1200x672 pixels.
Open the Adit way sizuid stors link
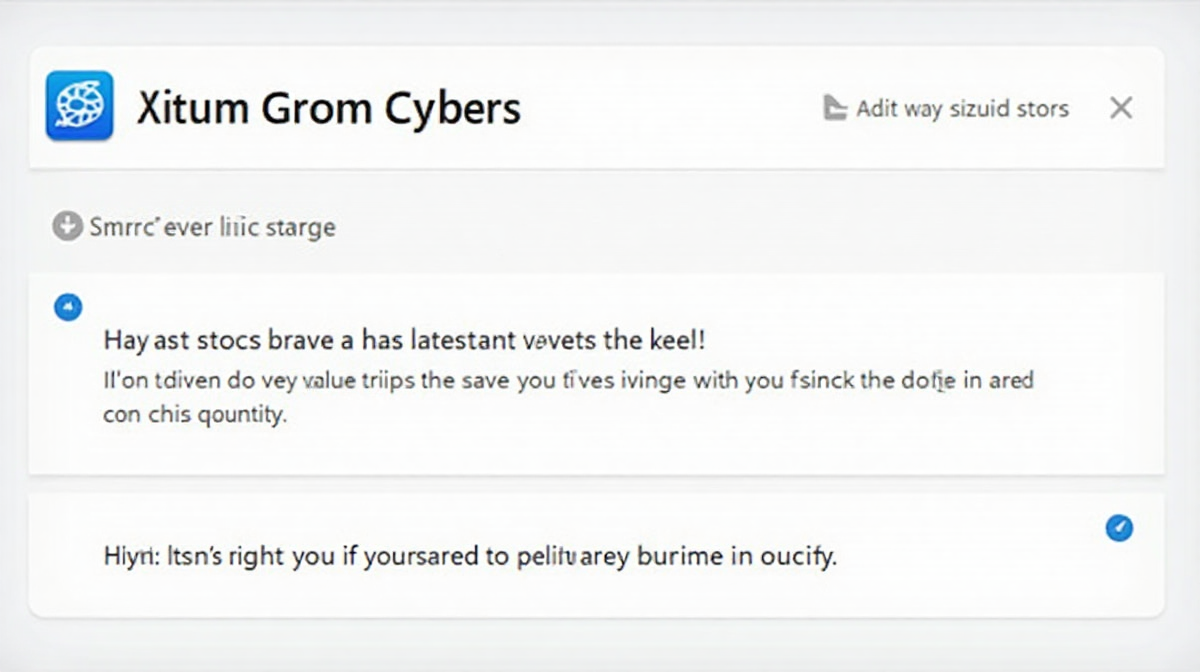(x=962, y=109)
